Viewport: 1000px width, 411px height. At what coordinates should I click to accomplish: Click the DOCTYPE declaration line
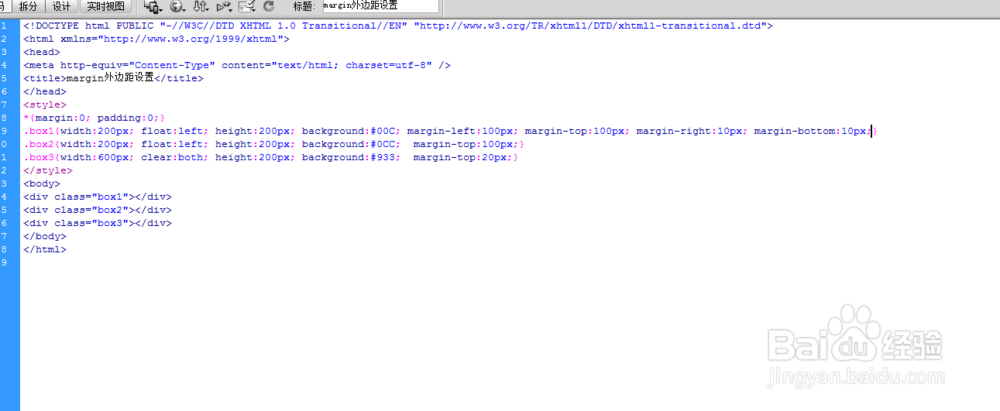pos(398,26)
